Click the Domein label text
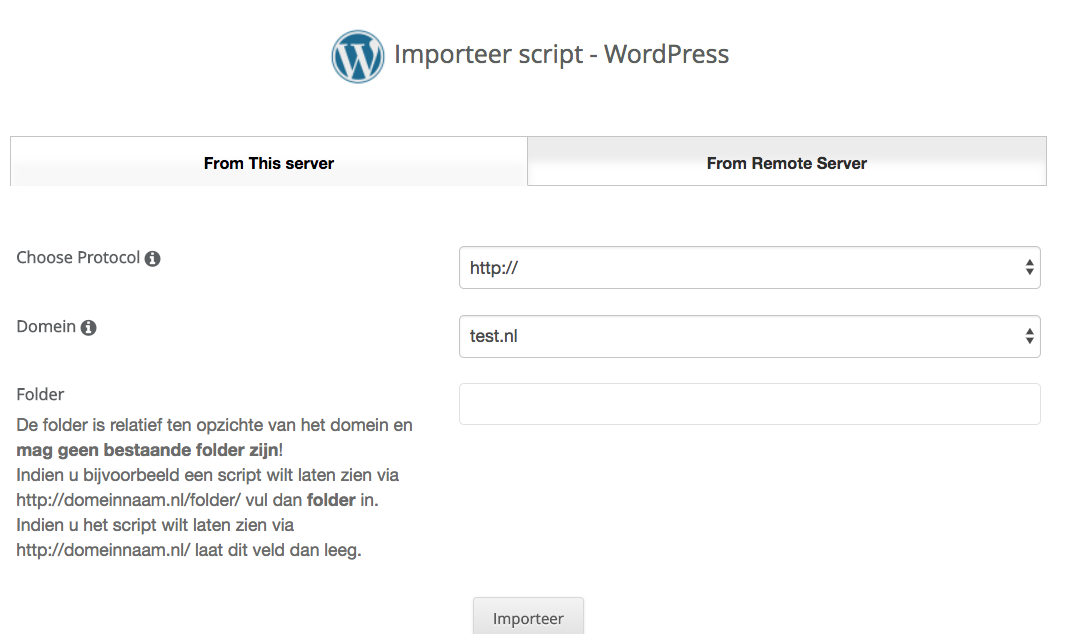 pos(46,327)
